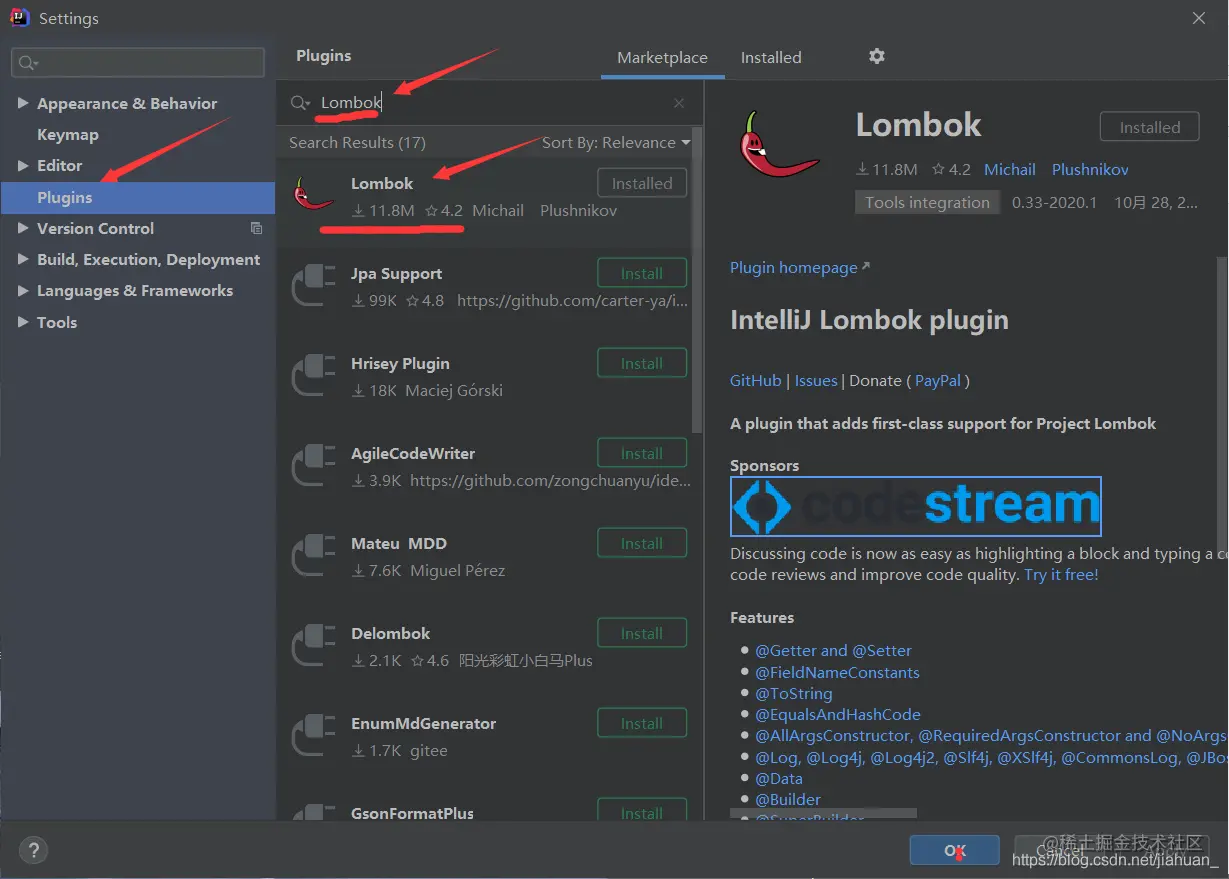Click the Hrisey Plugin icon

pos(313,373)
